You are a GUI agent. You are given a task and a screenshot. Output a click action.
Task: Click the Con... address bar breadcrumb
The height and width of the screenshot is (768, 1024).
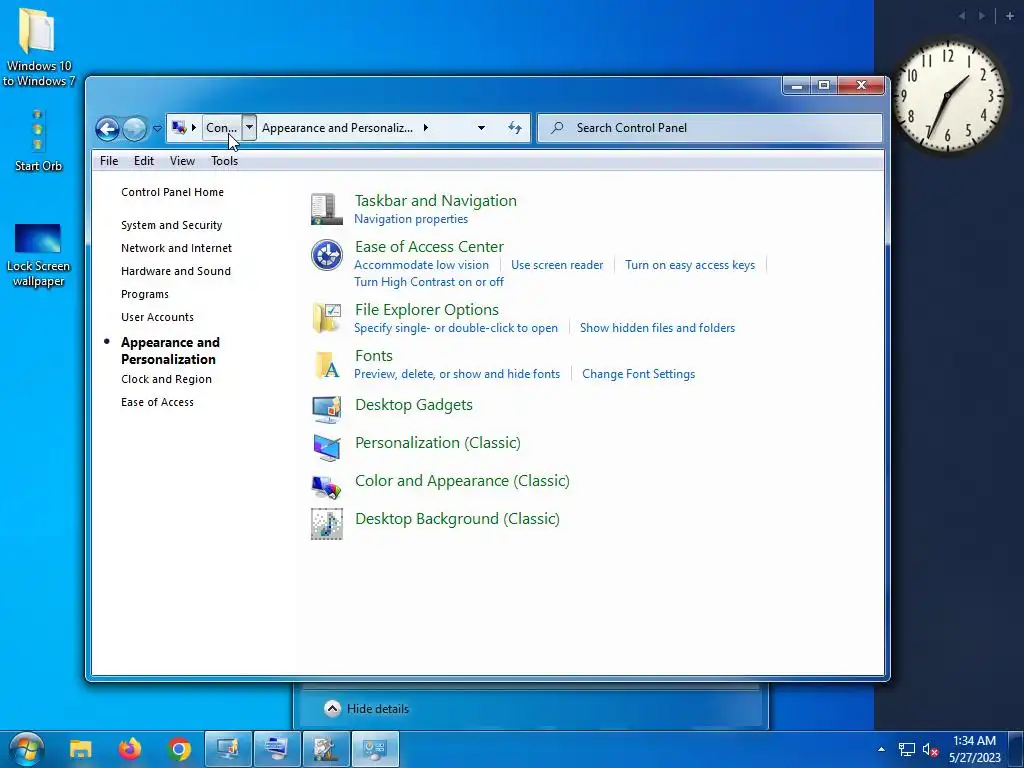pos(221,127)
